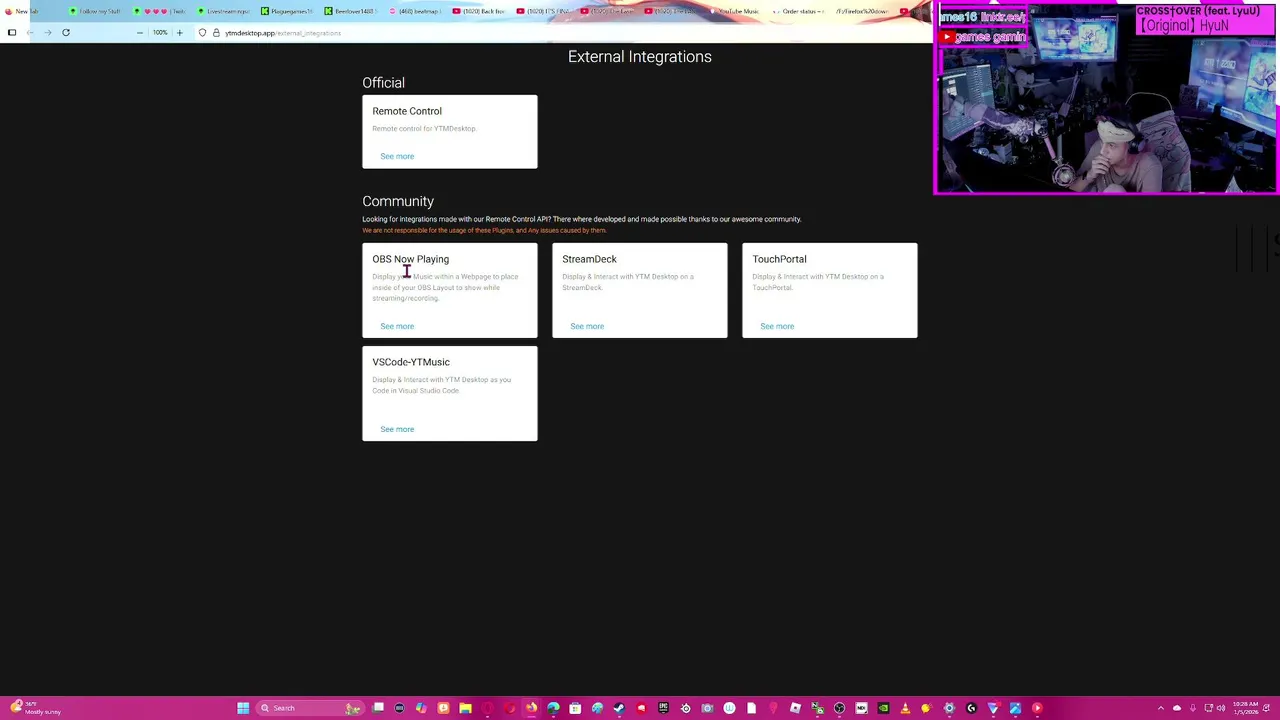
Task: Open Microsoft Edge from the taskbar
Action: 553,708
